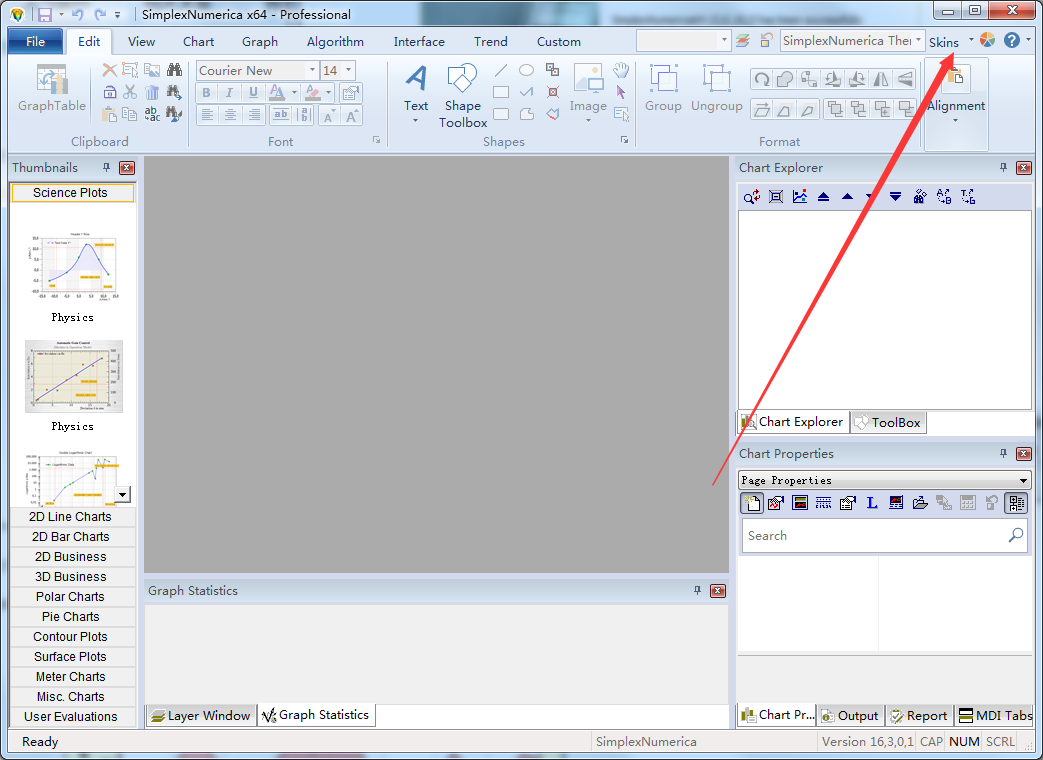The width and height of the screenshot is (1043, 760).
Task: Switch to the Chart ribbon tab
Action: click(x=198, y=41)
